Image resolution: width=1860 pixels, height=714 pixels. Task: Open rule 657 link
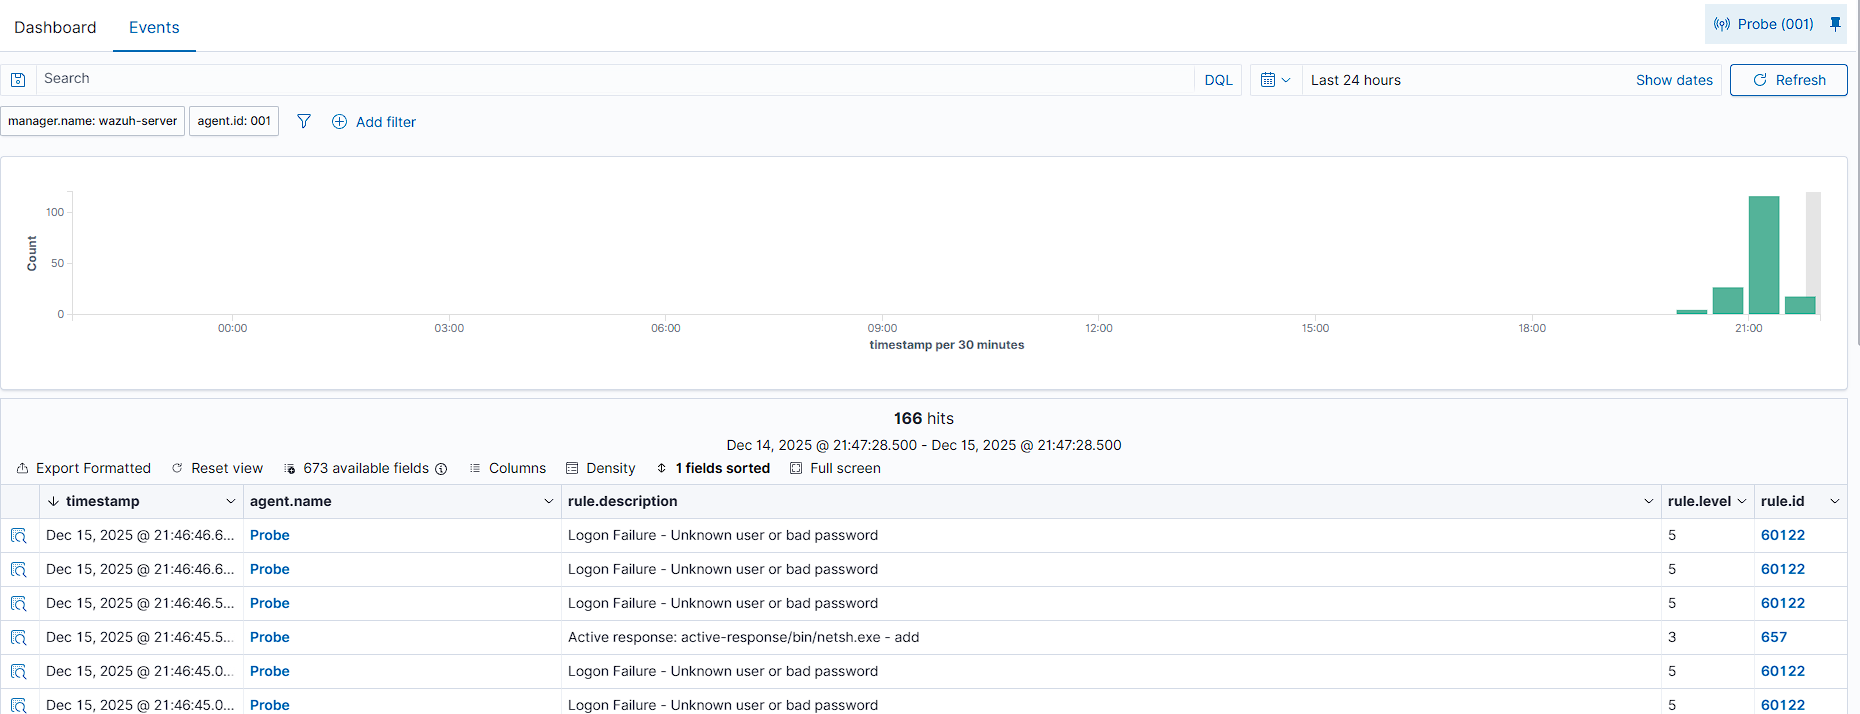[x=1774, y=637]
